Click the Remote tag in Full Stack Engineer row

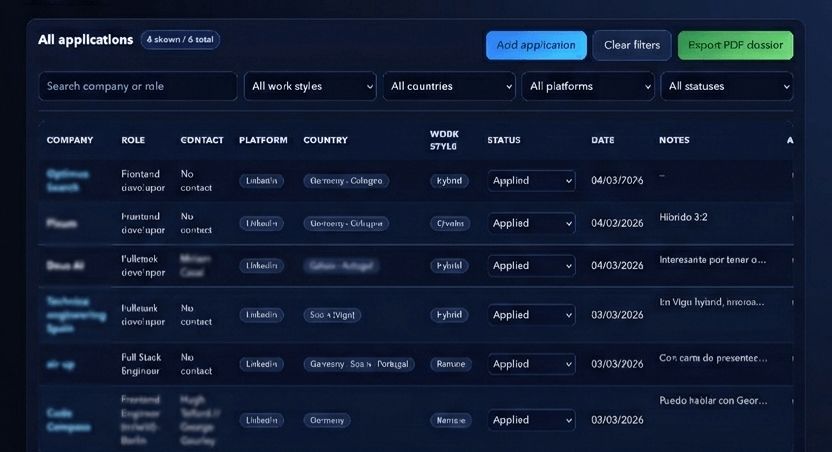click(x=450, y=364)
